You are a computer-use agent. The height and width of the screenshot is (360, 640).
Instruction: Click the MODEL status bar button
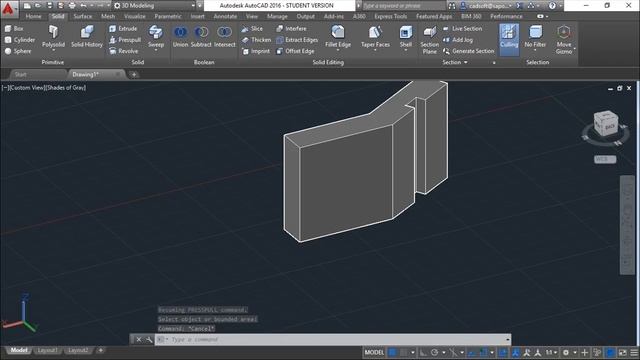[374, 352]
